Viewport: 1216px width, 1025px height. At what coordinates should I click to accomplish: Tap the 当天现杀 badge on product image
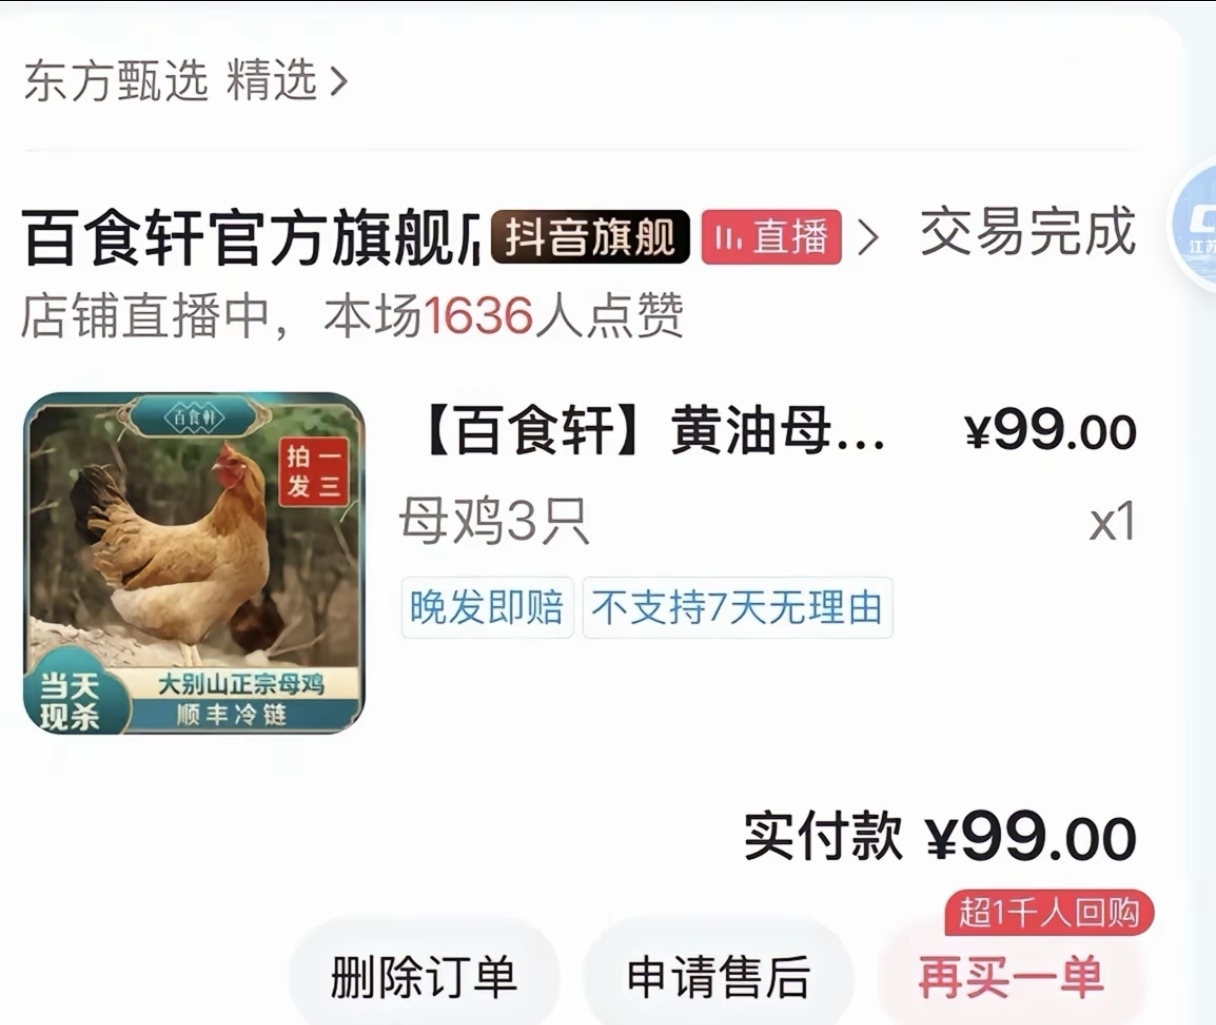pyautogui.click(x=70, y=701)
